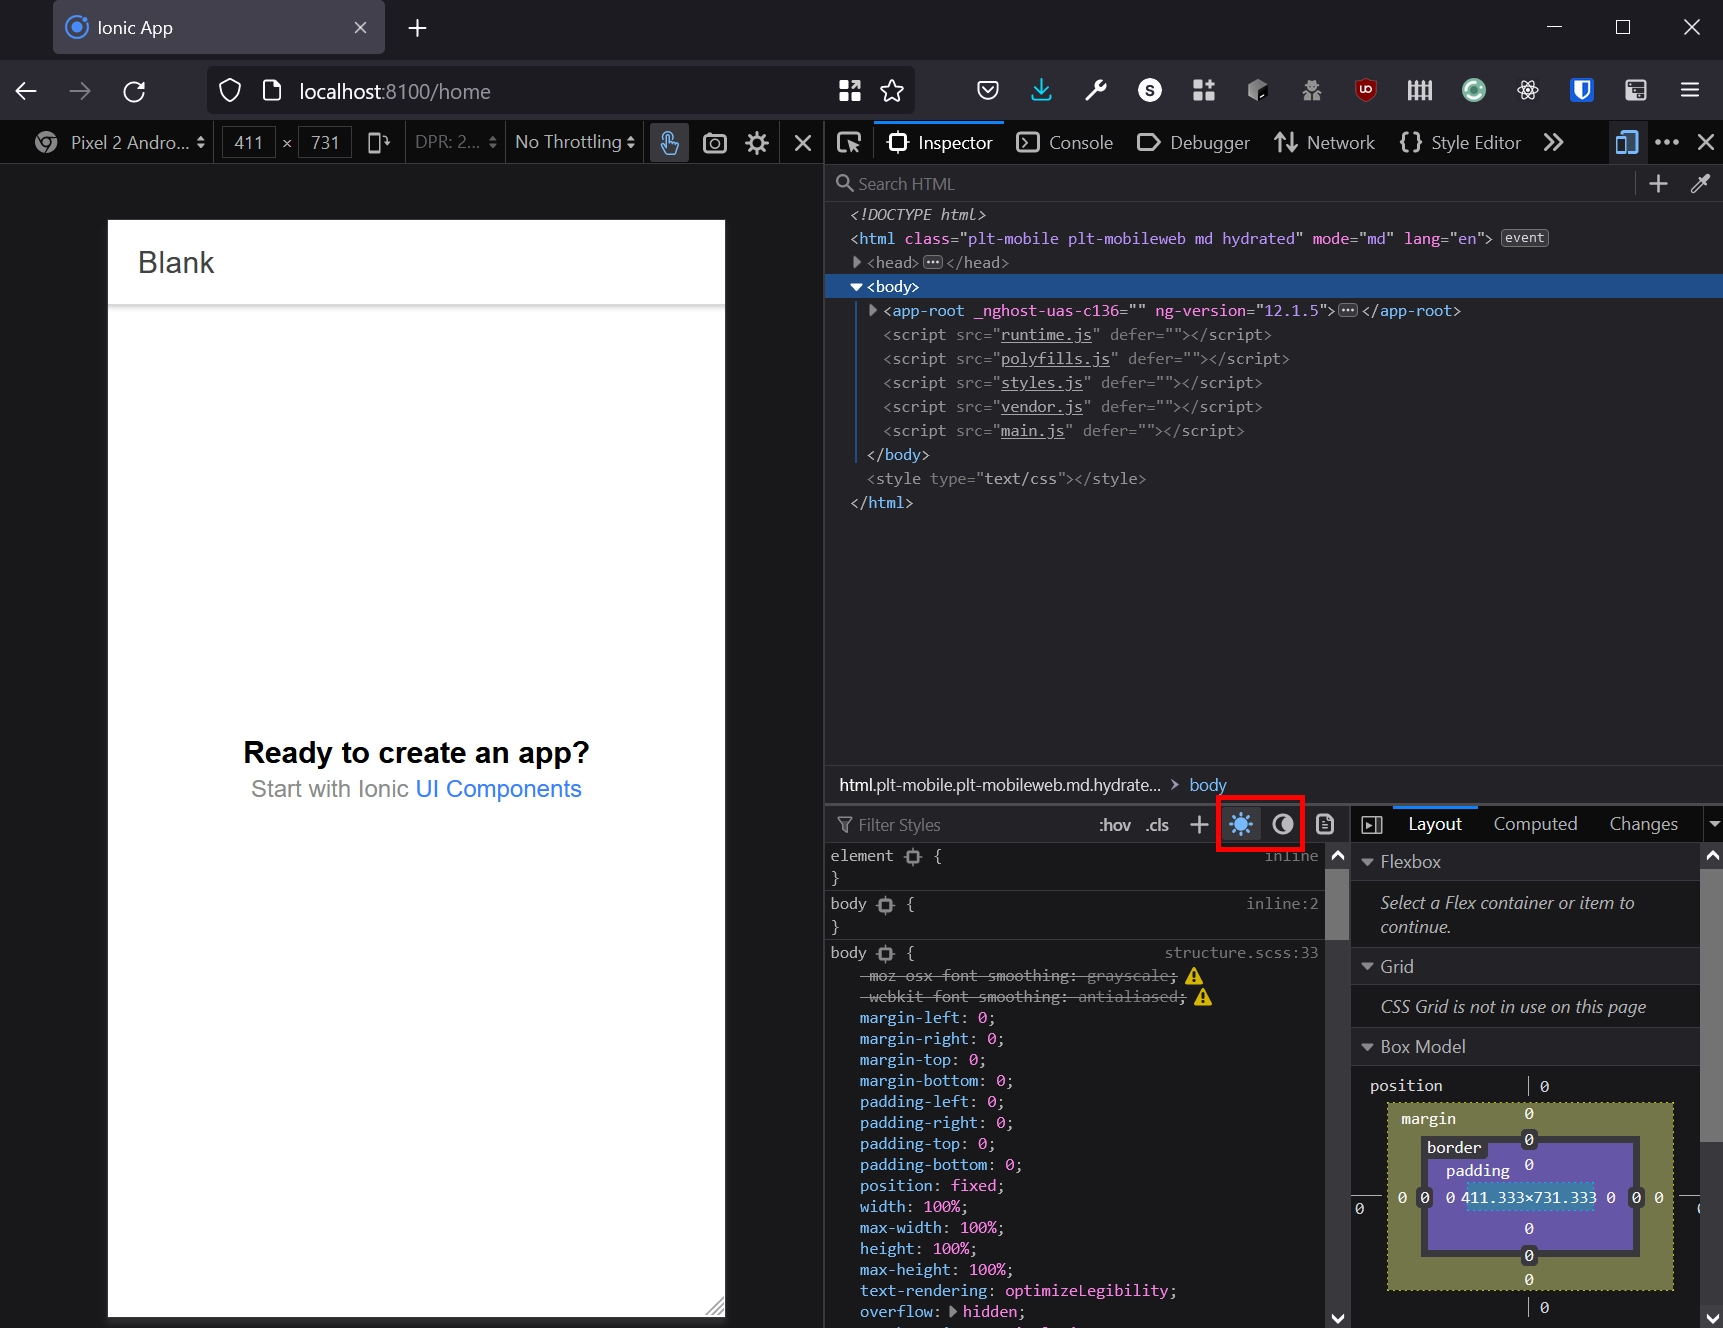Open the No Throttling dropdown
The height and width of the screenshot is (1328, 1723).
(x=574, y=142)
